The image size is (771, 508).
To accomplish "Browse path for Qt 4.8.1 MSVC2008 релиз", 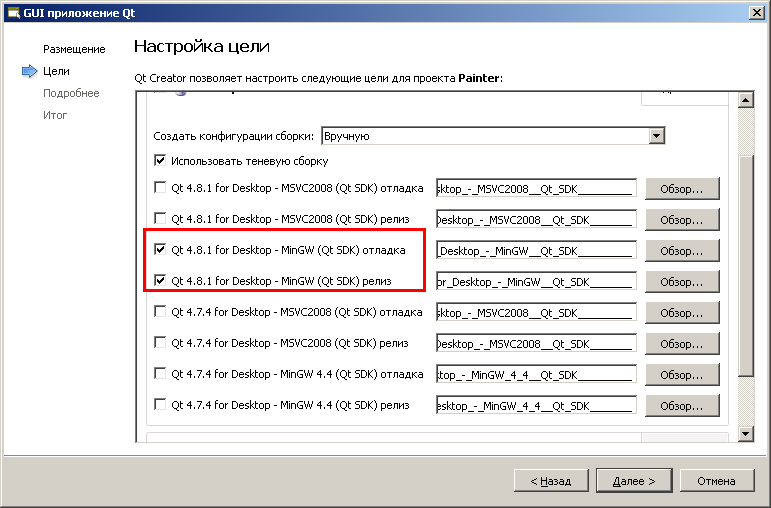I will [682, 220].
